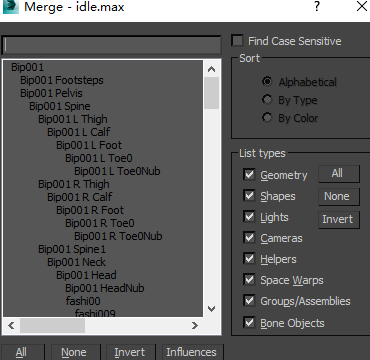Select Bip001 Pelvis in list
The height and width of the screenshot is (360, 370).
tap(51, 93)
